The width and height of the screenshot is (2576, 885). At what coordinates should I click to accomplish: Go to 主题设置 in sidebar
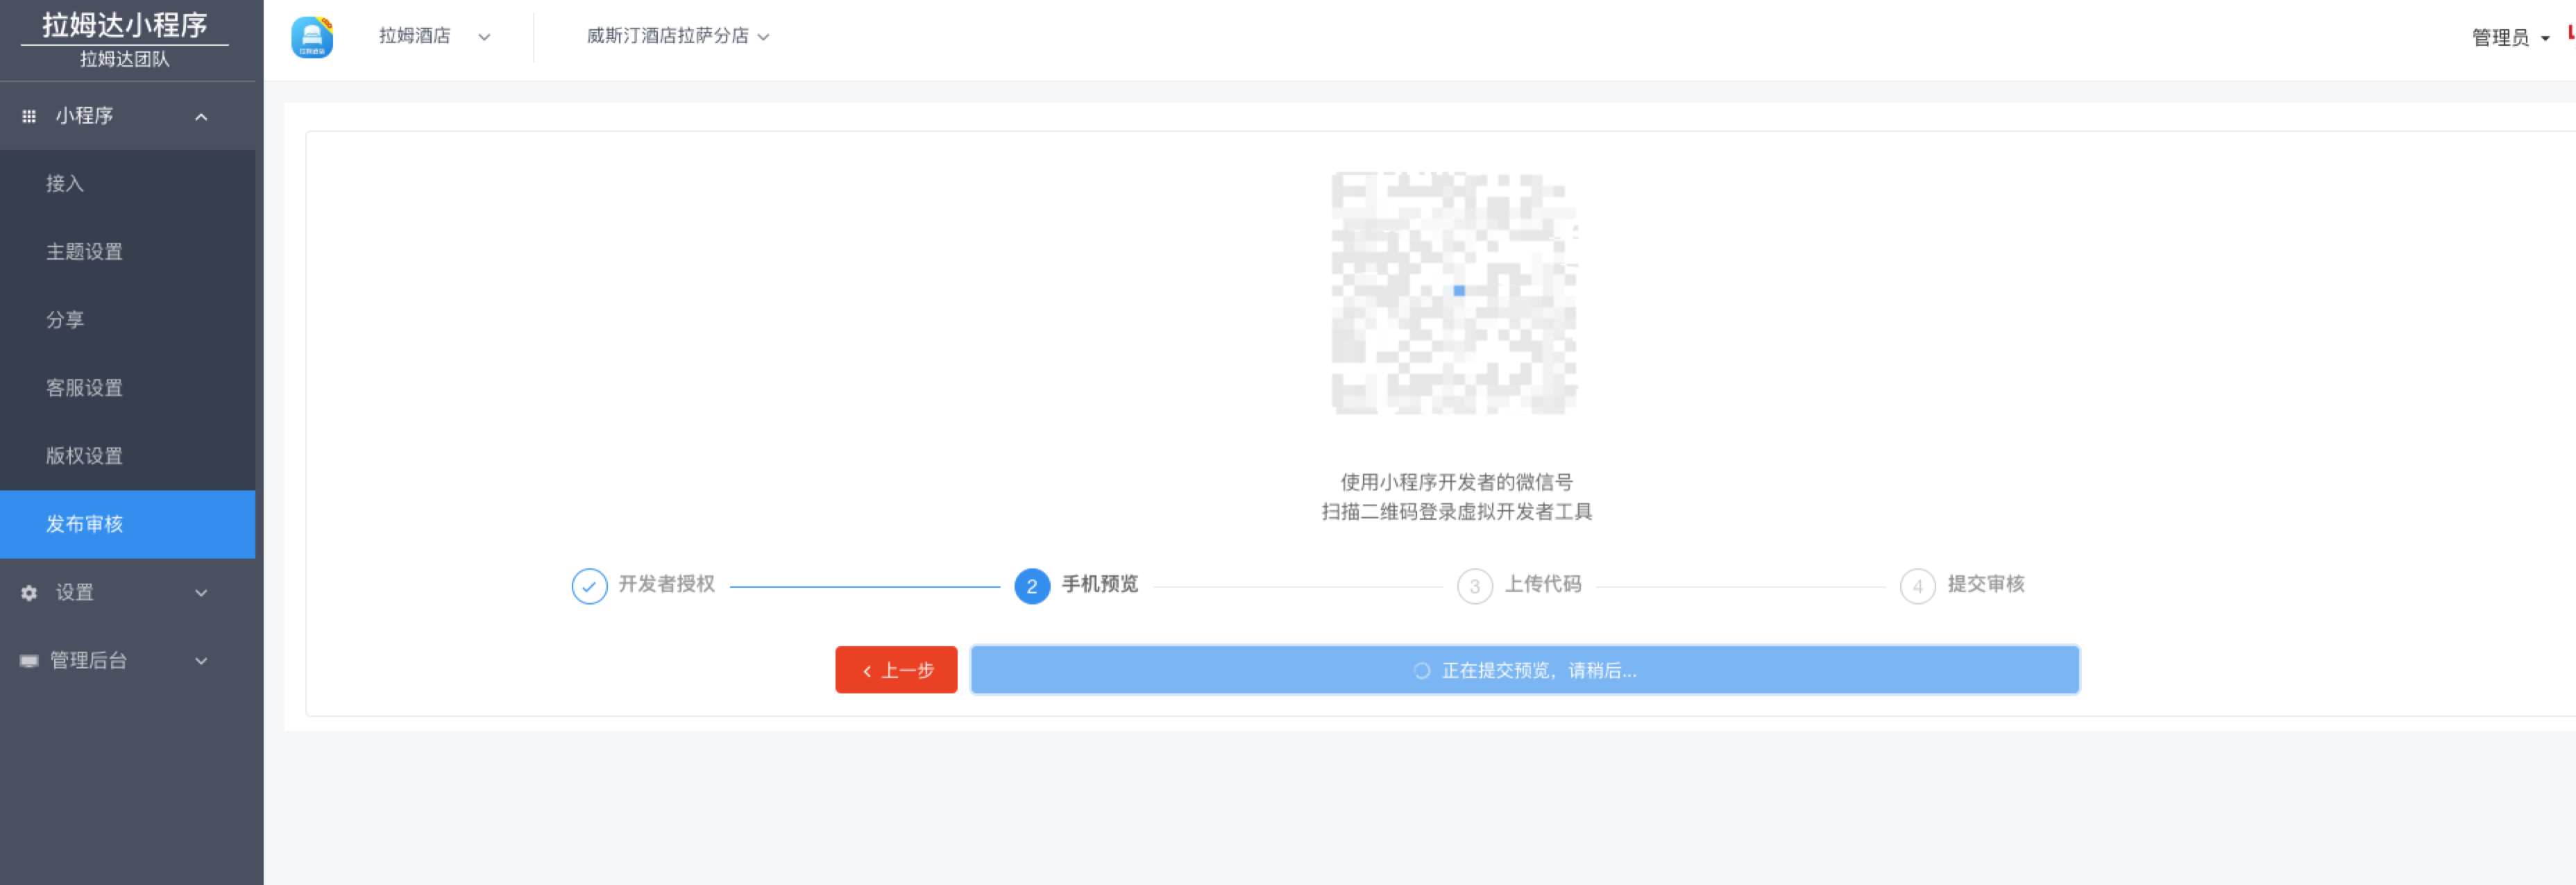click(x=128, y=252)
